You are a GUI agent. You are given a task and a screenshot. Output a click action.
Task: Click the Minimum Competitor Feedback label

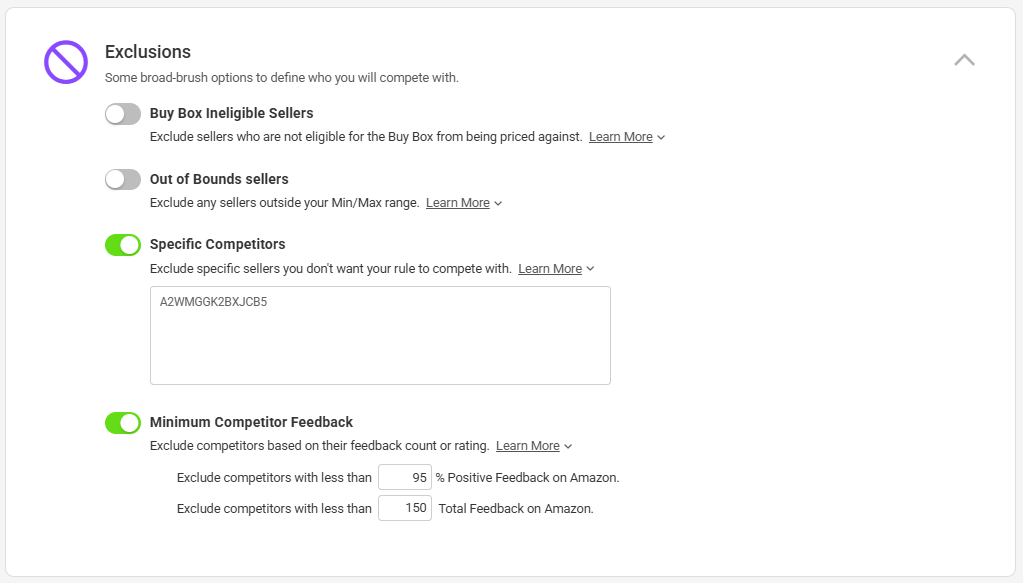pos(251,422)
